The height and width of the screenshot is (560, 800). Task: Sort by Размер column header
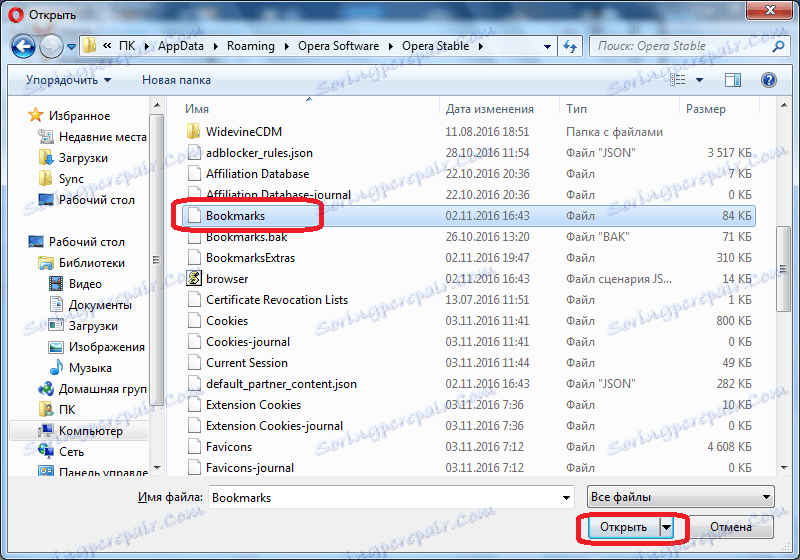tap(706, 109)
